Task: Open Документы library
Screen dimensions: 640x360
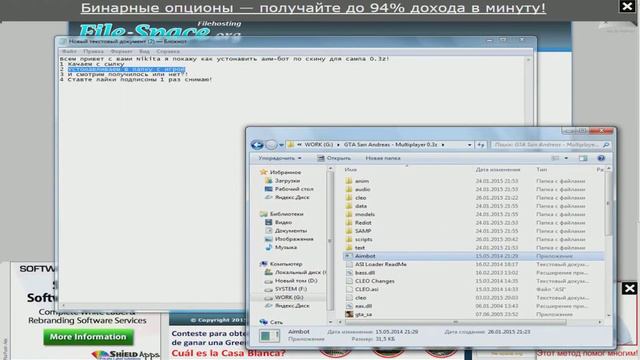Action: tap(286, 231)
